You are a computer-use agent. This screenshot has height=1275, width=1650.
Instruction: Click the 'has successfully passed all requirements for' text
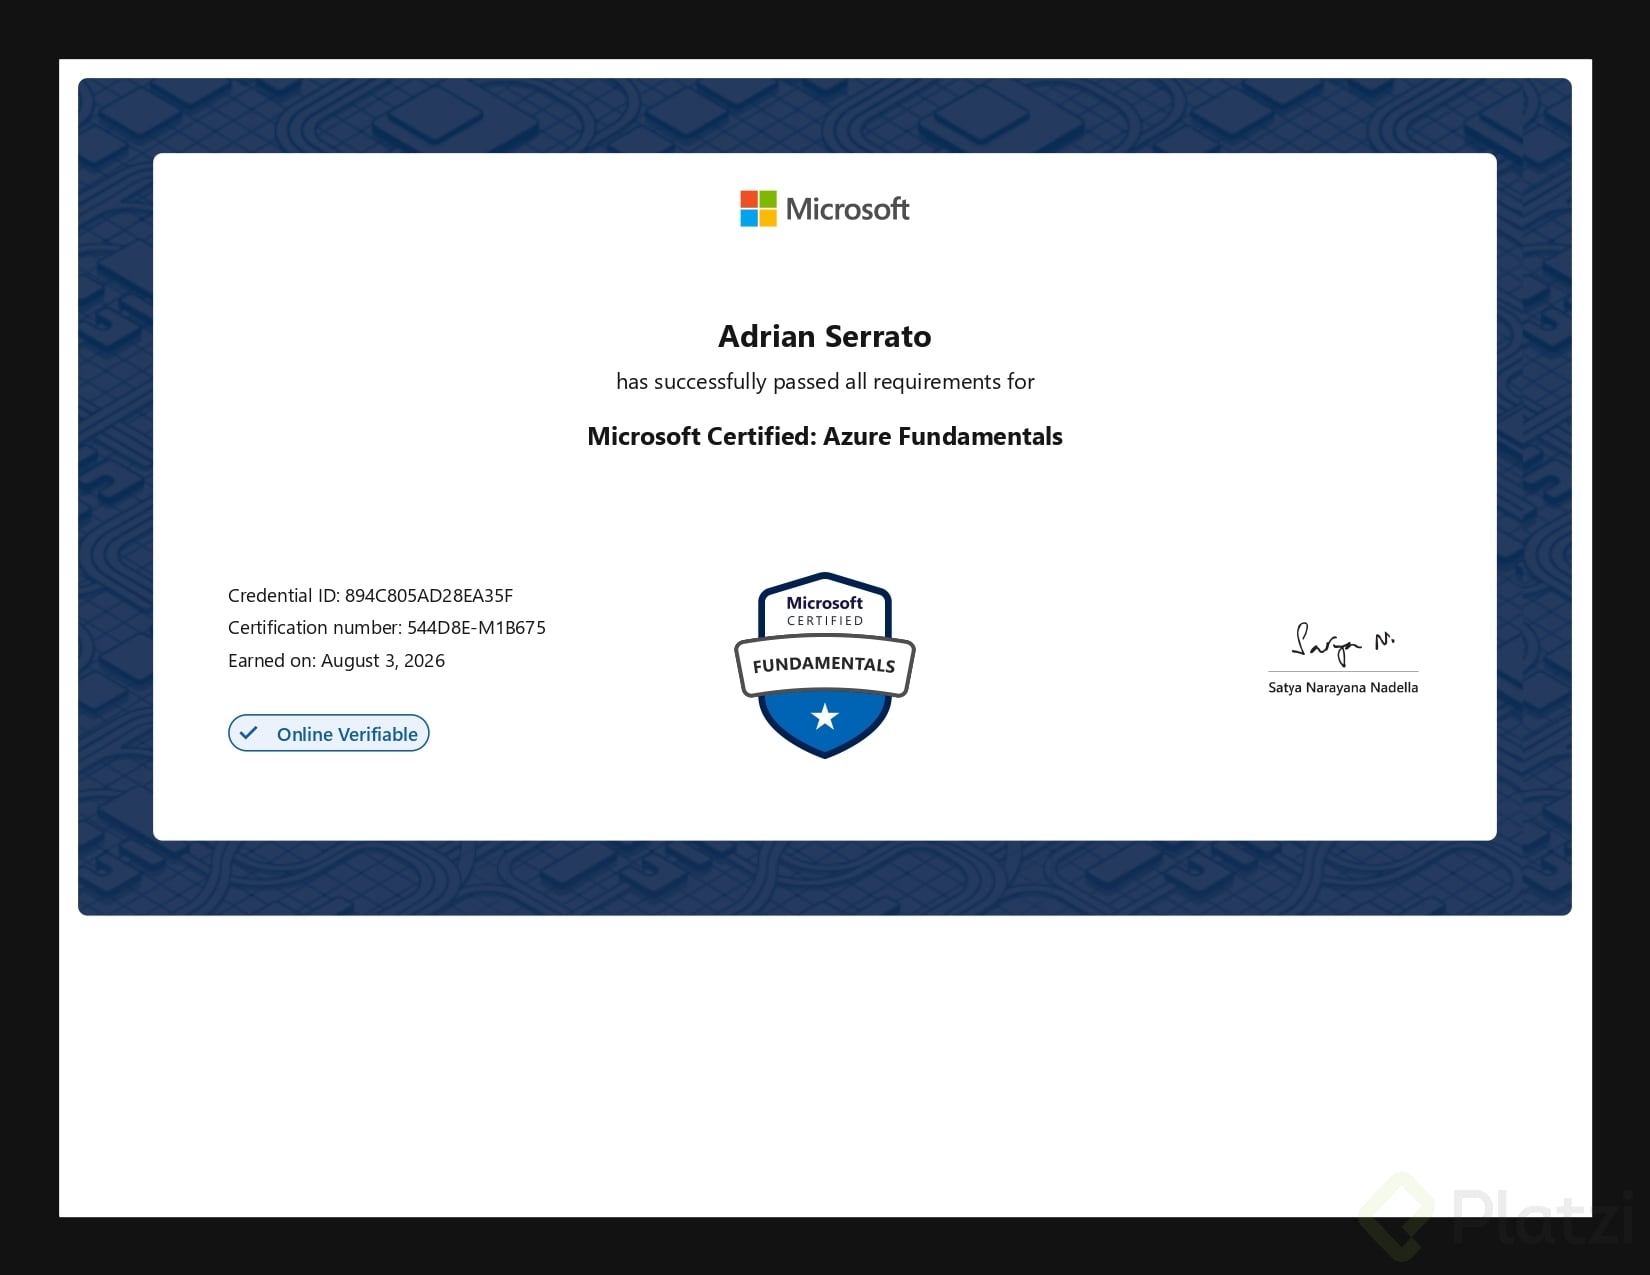coord(825,381)
